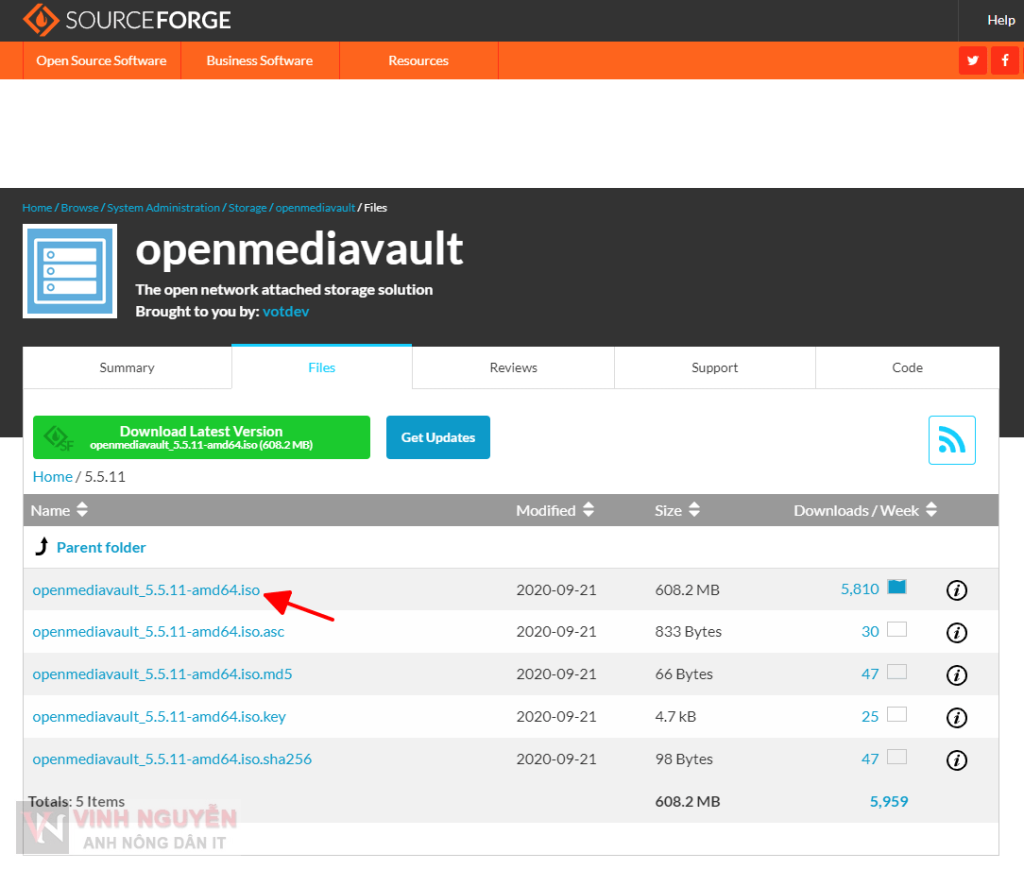This screenshot has width=1024, height=870.
Task: View info for the .iso.asc file
Action: click(x=956, y=633)
